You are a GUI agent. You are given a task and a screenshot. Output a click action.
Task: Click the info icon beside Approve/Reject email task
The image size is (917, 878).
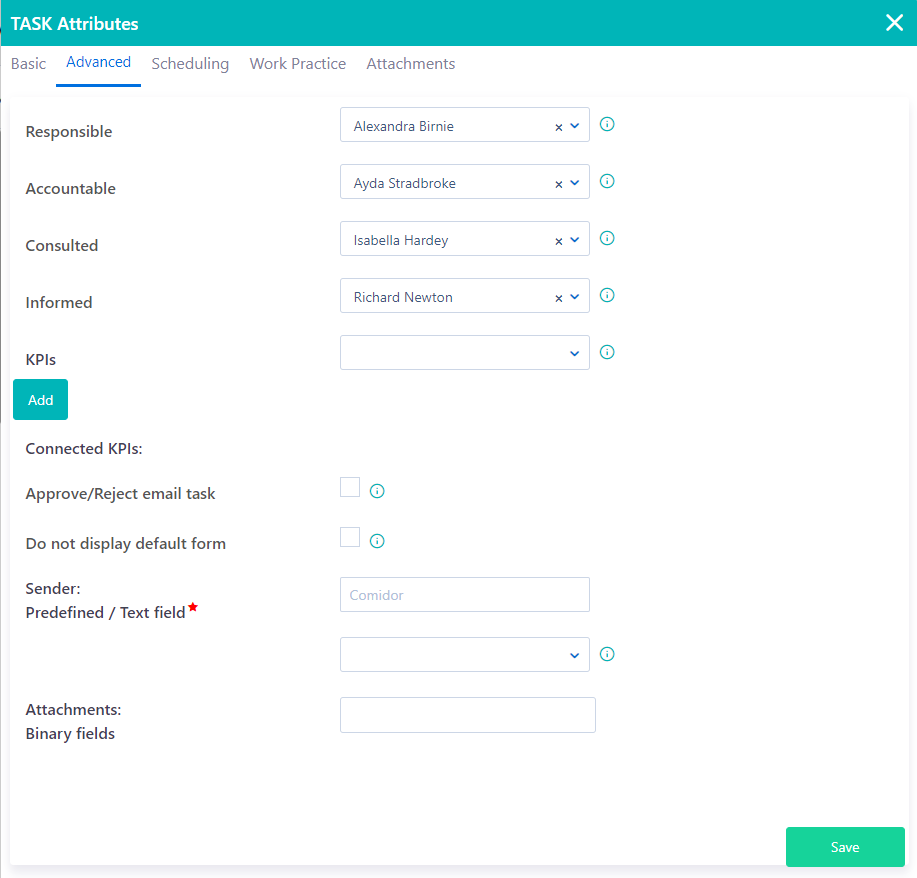coord(377,490)
